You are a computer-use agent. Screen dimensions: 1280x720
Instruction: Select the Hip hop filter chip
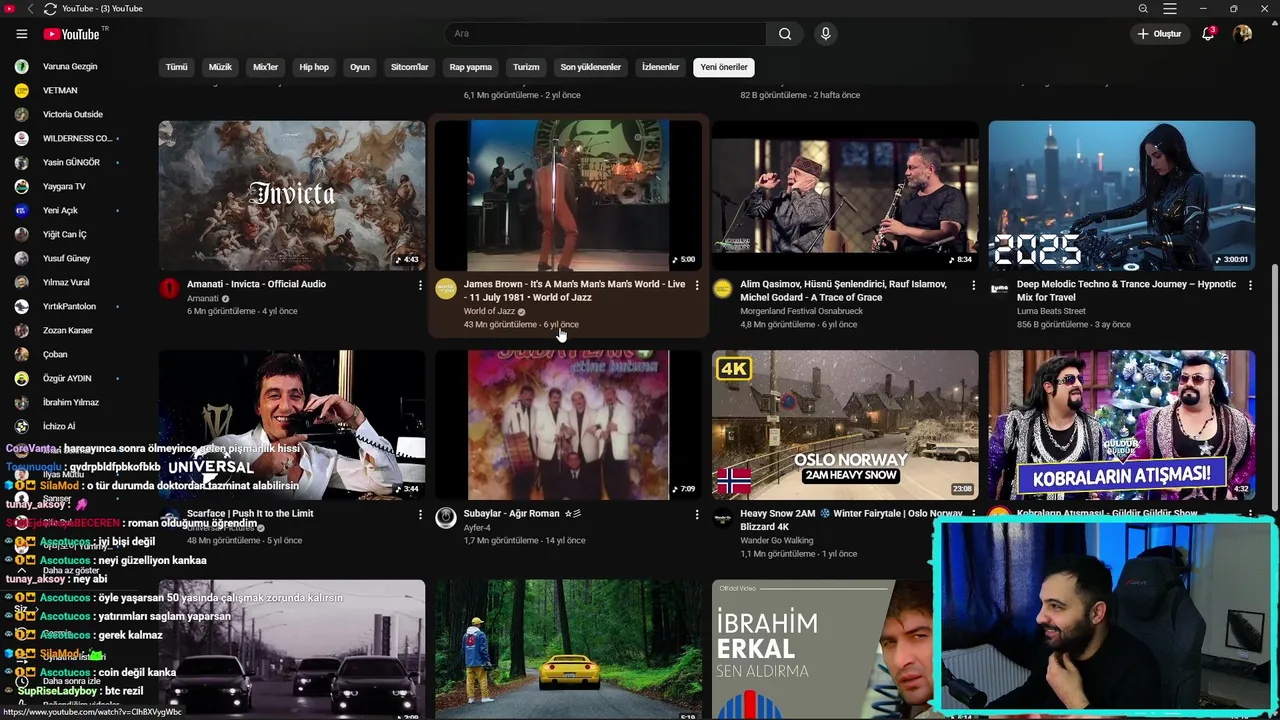(314, 67)
